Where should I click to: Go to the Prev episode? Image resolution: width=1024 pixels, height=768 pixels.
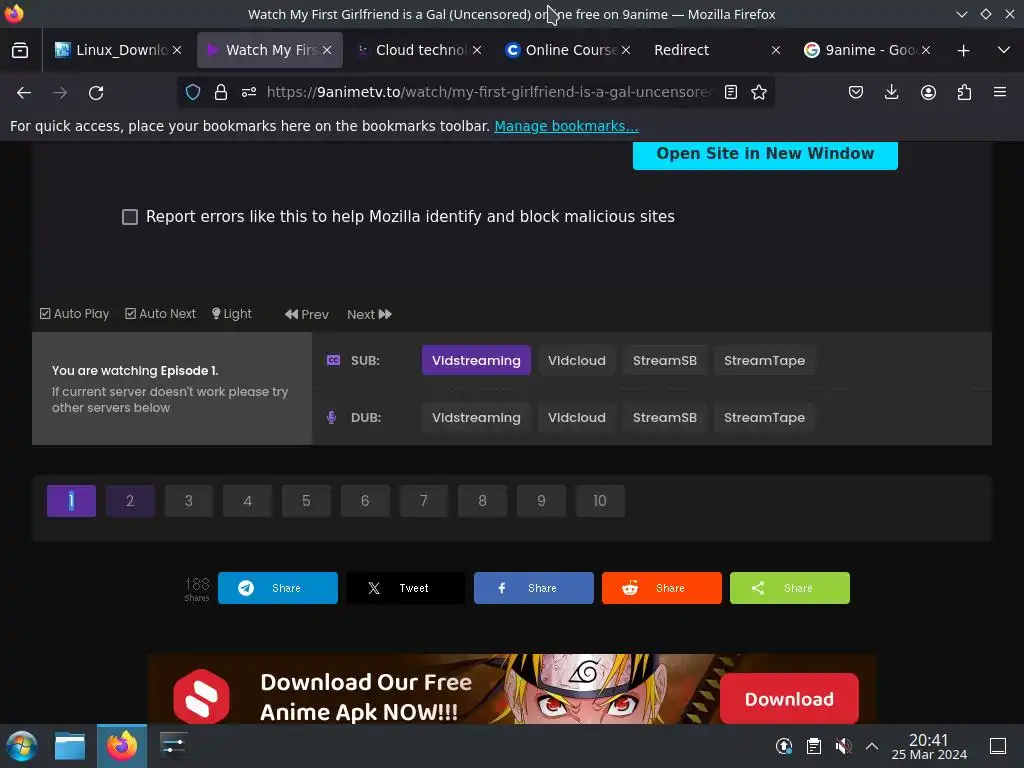tap(307, 314)
